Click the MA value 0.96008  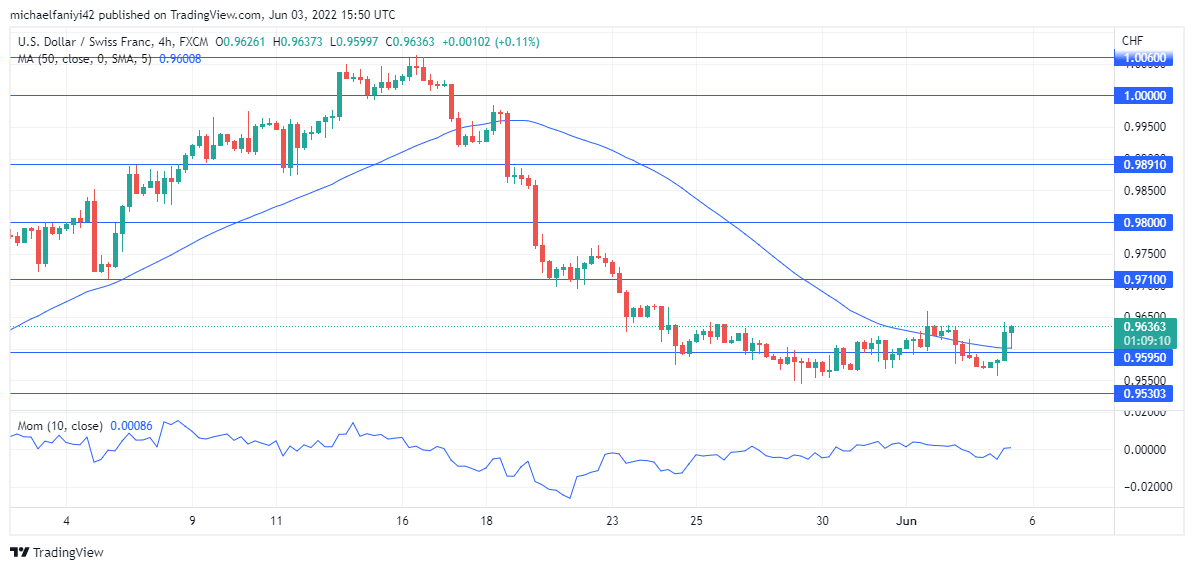(x=179, y=59)
